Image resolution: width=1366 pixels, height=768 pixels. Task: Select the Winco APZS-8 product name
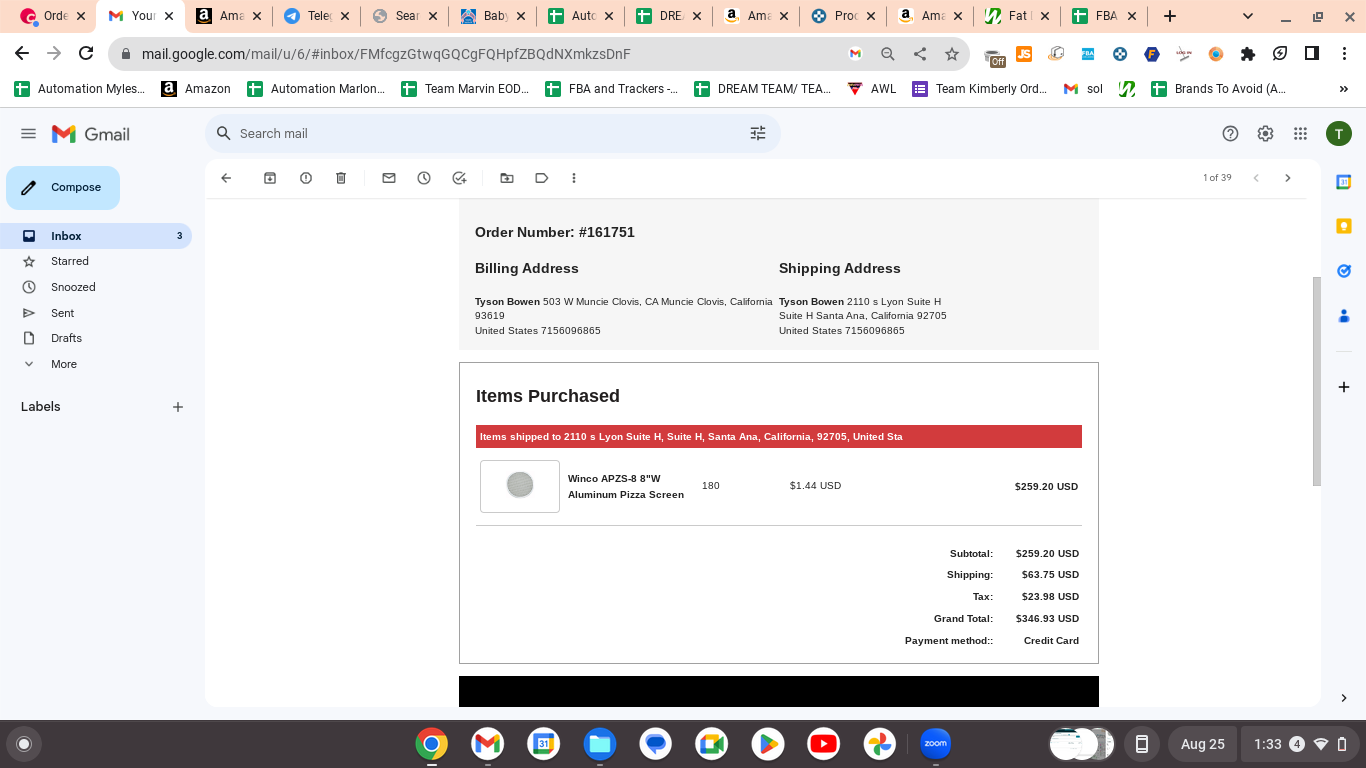(x=626, y=486)
